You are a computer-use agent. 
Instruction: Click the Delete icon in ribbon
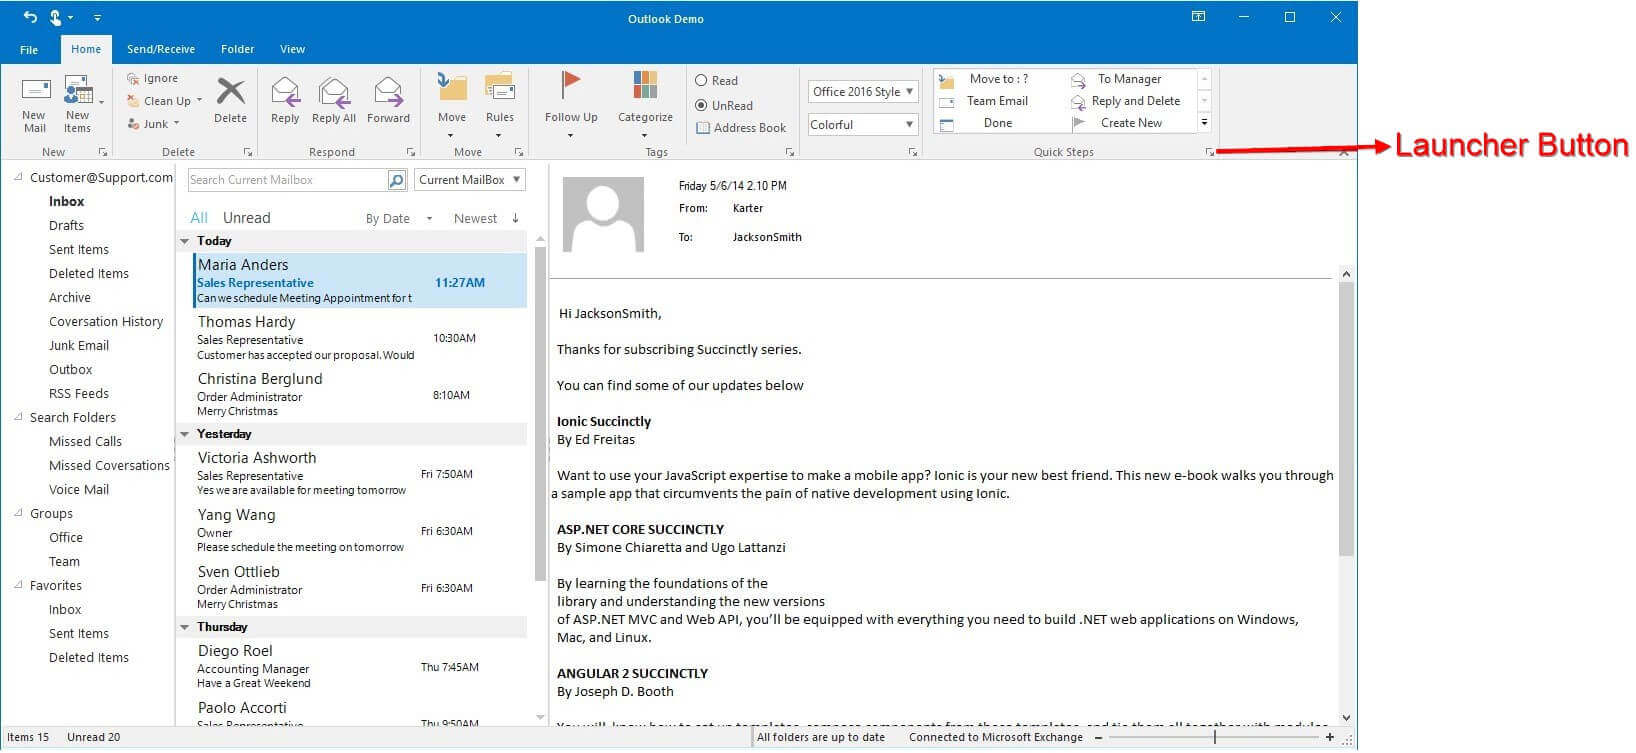(230, 92)
